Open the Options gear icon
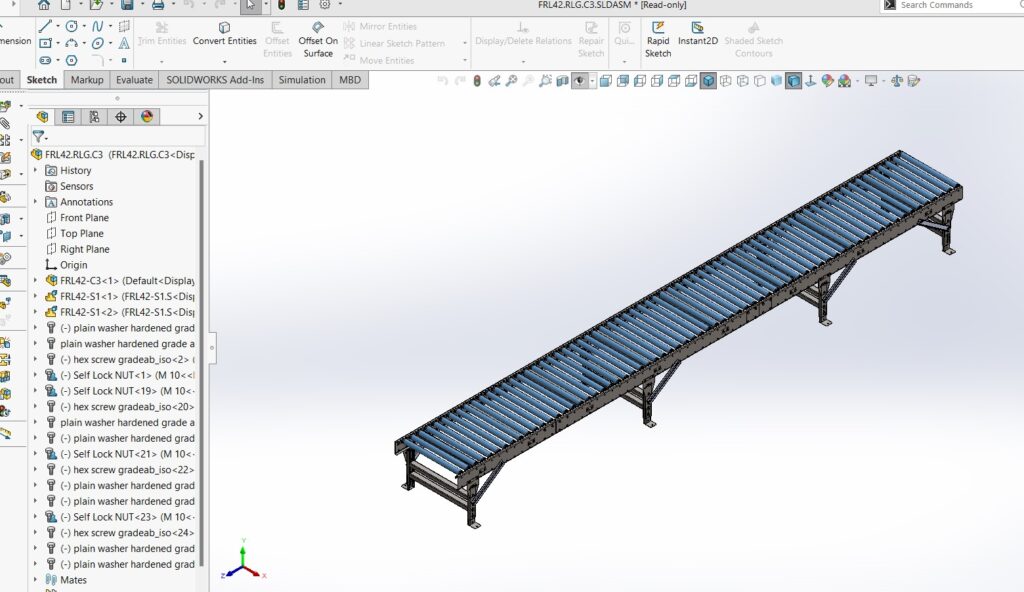 tap(324, 5)
